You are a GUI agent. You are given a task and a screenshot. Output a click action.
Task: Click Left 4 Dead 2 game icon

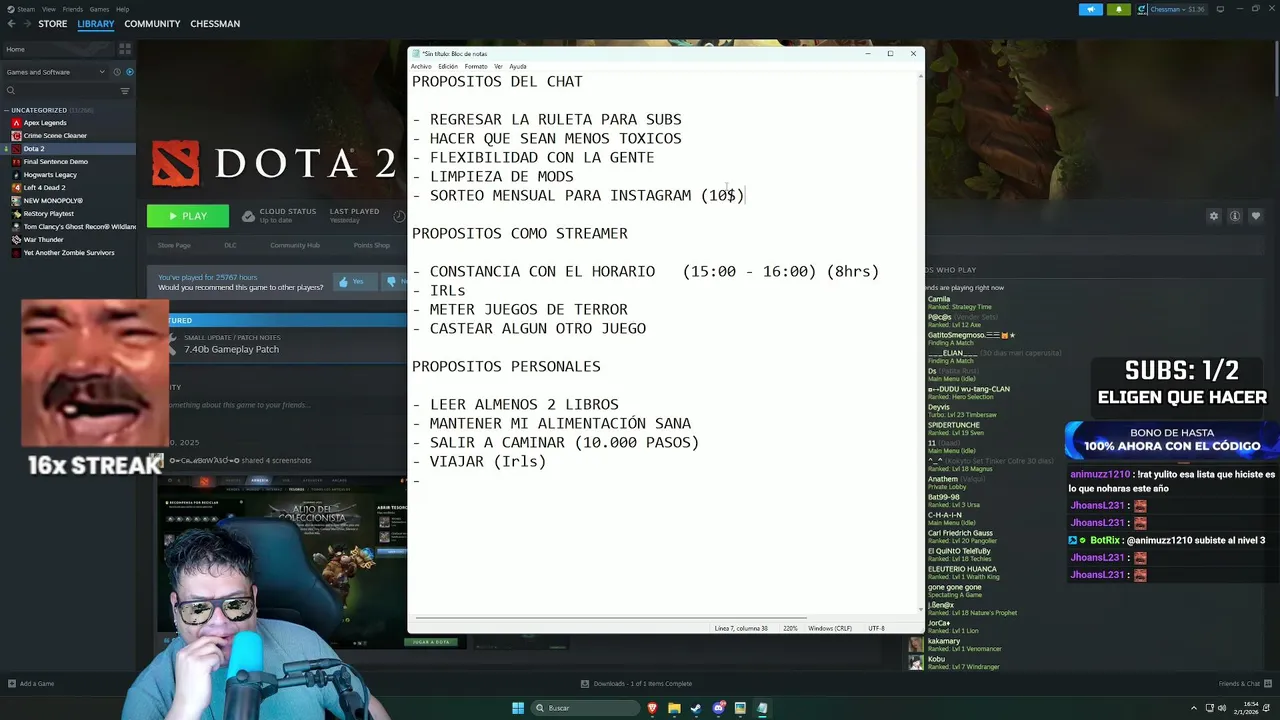(16, 188)
